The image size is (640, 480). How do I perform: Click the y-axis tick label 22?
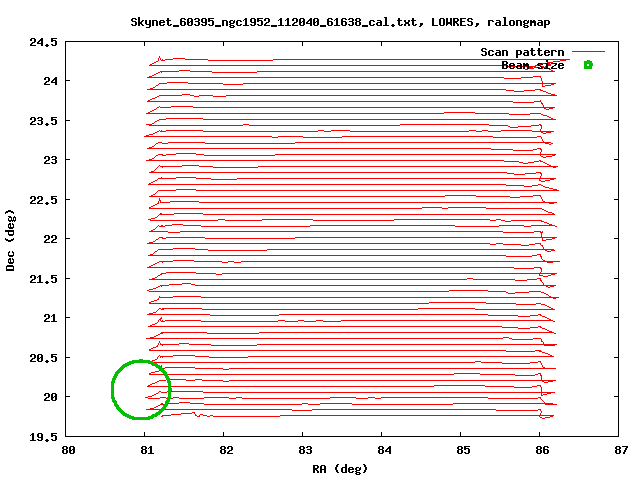51,239
